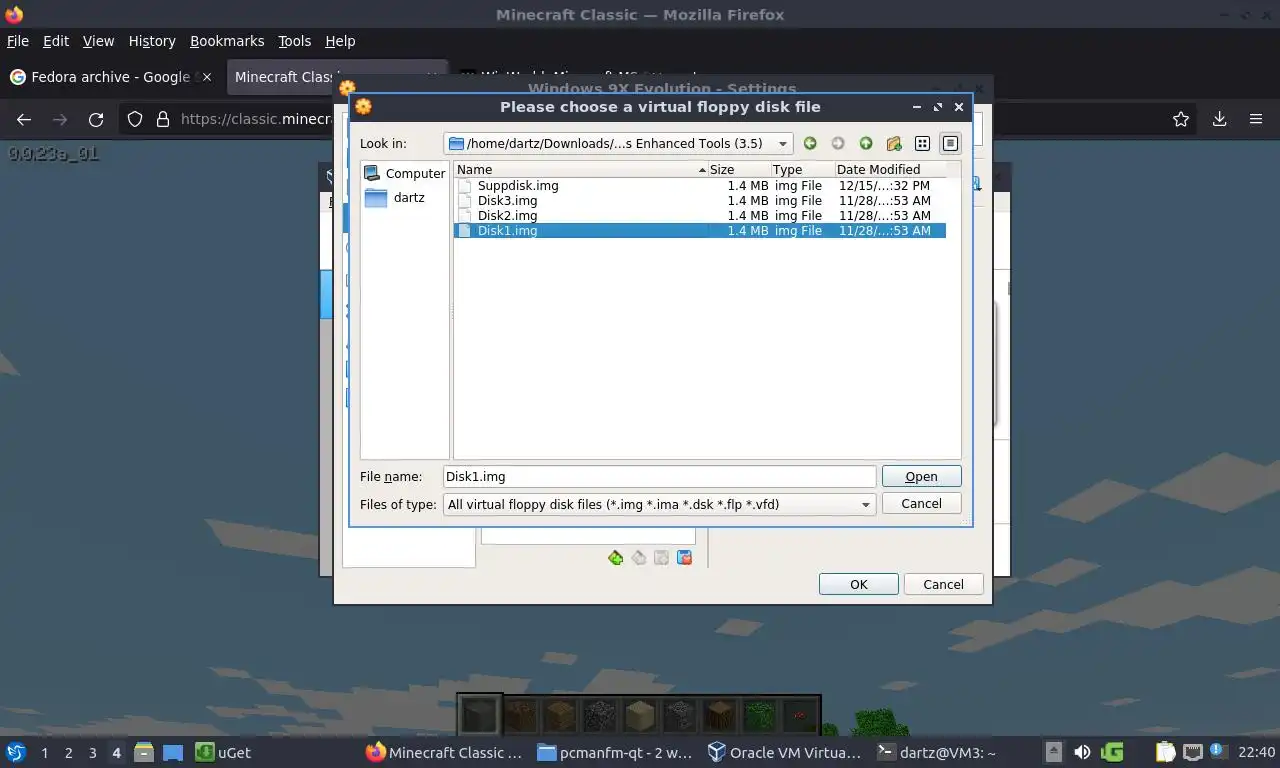Open the system application menu
This screenshot has width=1280, height=768.
coord(16,752)
